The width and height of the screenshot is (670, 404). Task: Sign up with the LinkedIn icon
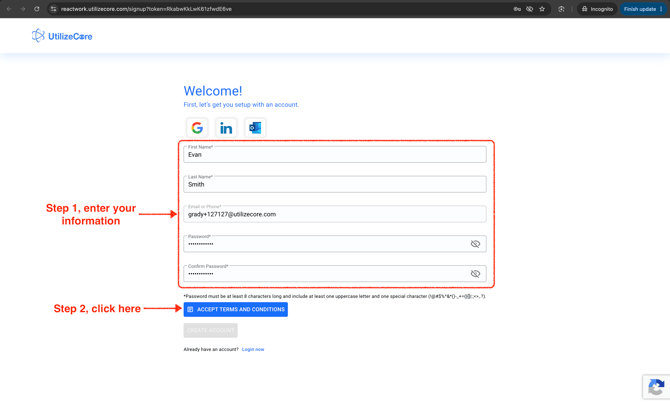tap(226, 127)
